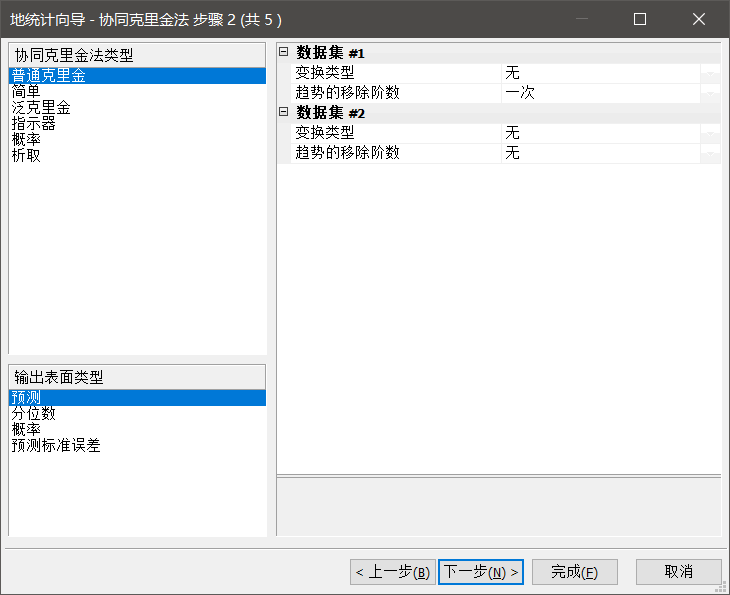The image size is (730, 595).
Task: Open 趋势的移除阶数 dropdown for 数据集 #2
Action: [x=710, y=153]
